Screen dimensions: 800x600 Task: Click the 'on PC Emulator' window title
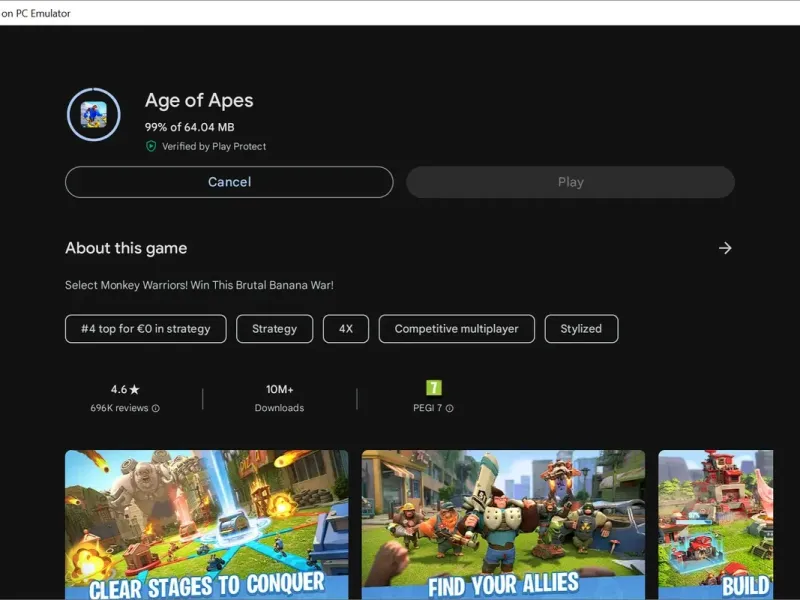(x=36, y=13)
